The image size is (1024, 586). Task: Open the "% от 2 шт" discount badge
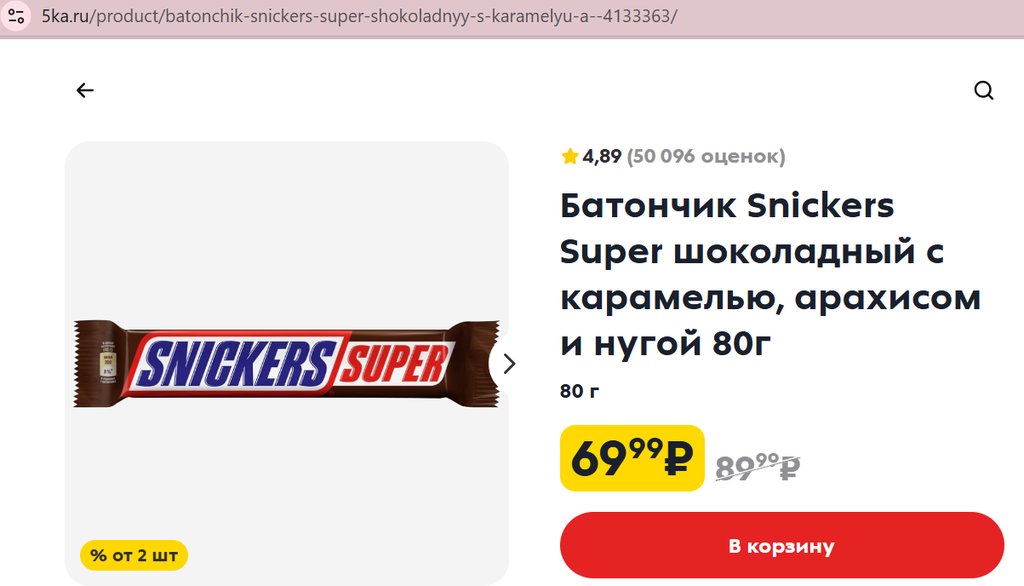(x=134, y=555)
